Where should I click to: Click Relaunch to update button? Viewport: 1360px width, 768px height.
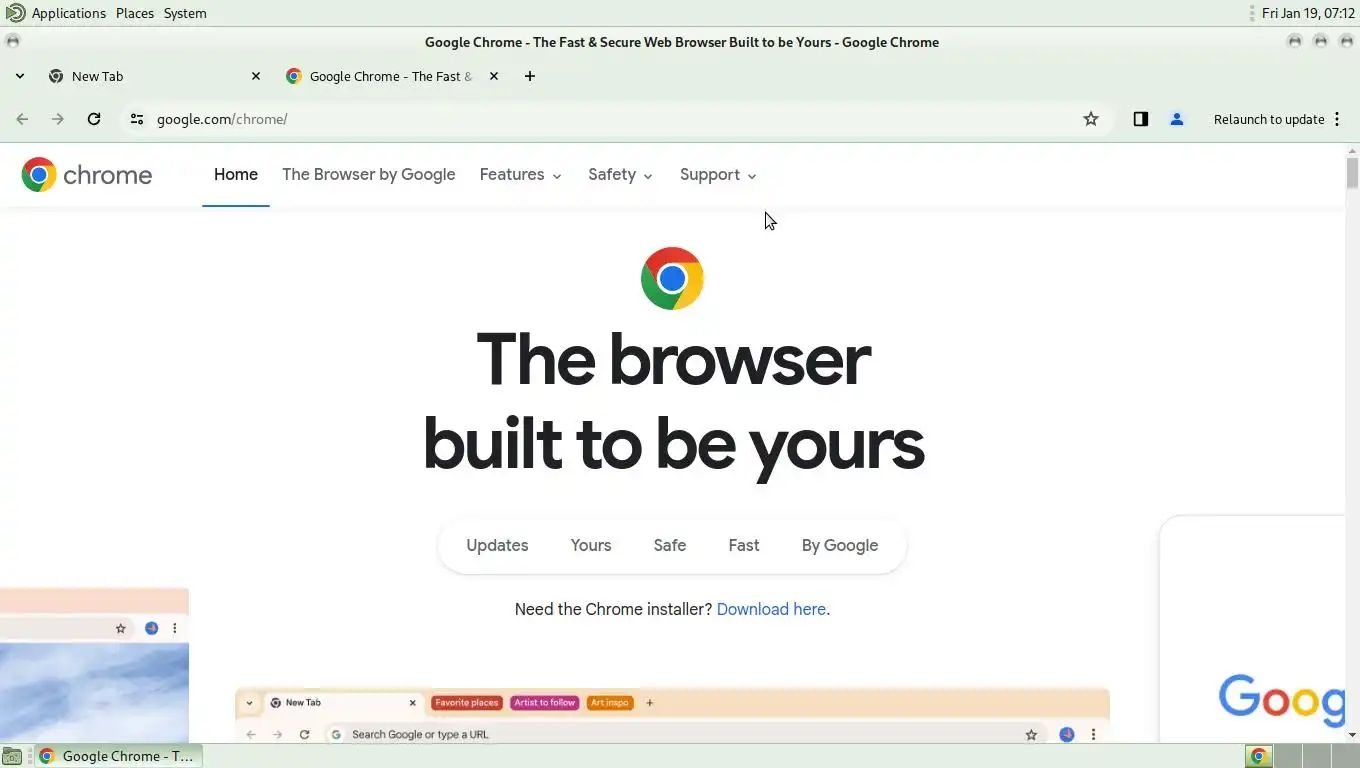pyautogui.click(x=1269, y=119)
